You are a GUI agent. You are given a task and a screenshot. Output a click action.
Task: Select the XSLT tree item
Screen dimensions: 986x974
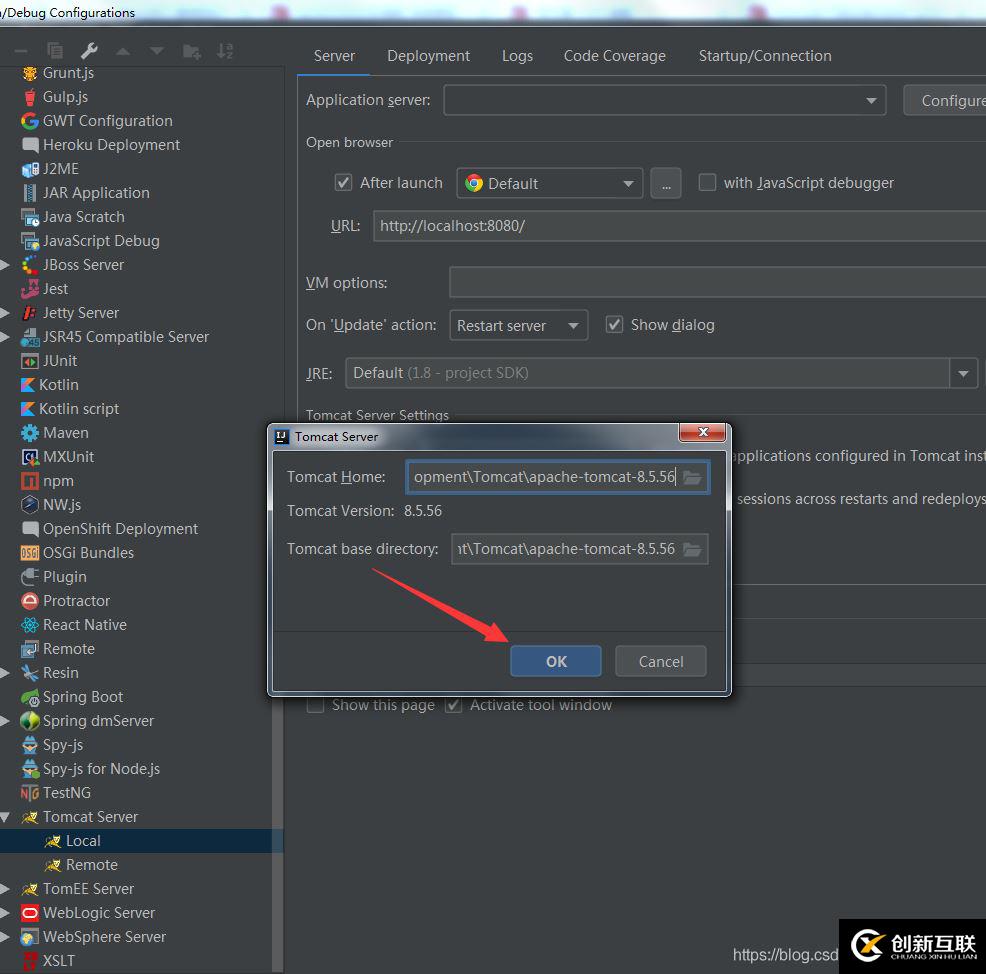click(58, 961)
